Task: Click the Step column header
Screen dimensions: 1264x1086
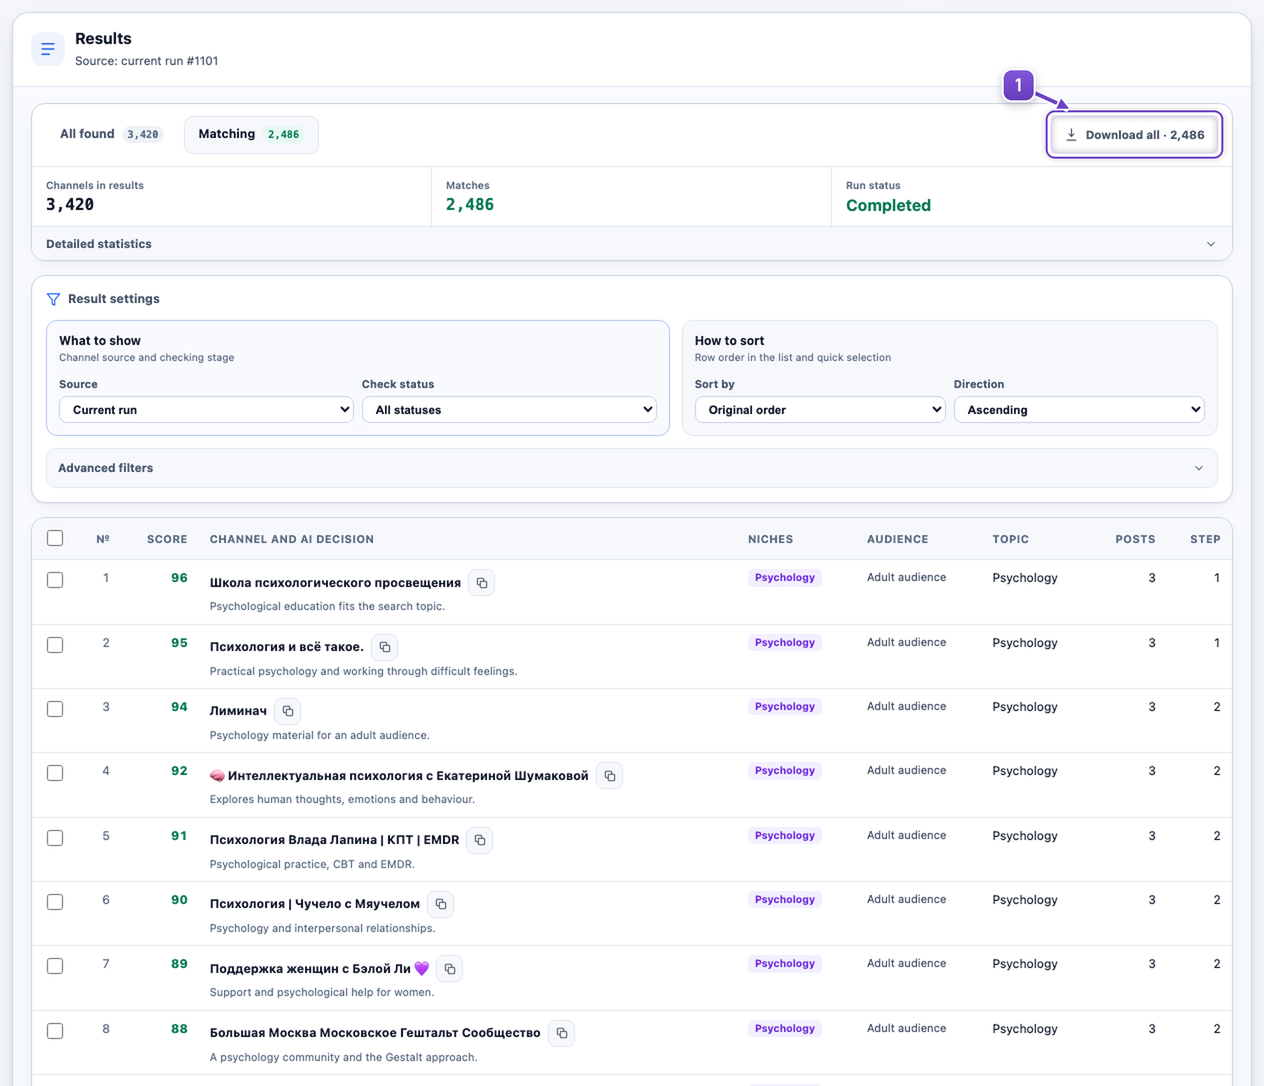Action: coord(1205,539)
